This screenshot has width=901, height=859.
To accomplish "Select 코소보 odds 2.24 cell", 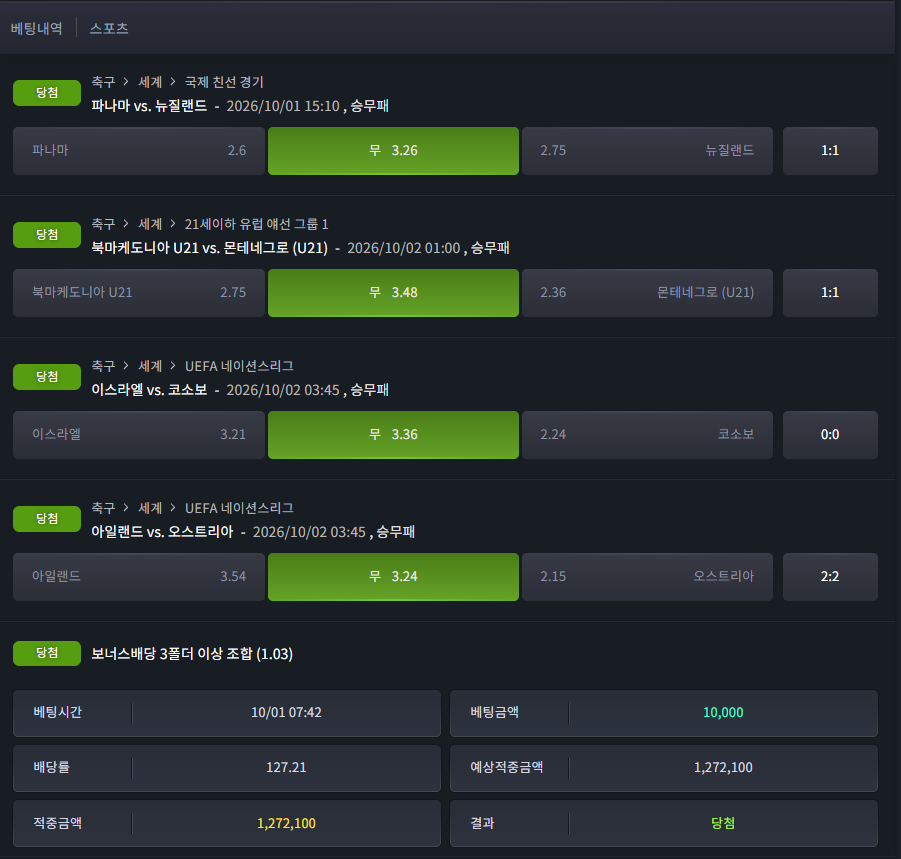I will point(647,434).
